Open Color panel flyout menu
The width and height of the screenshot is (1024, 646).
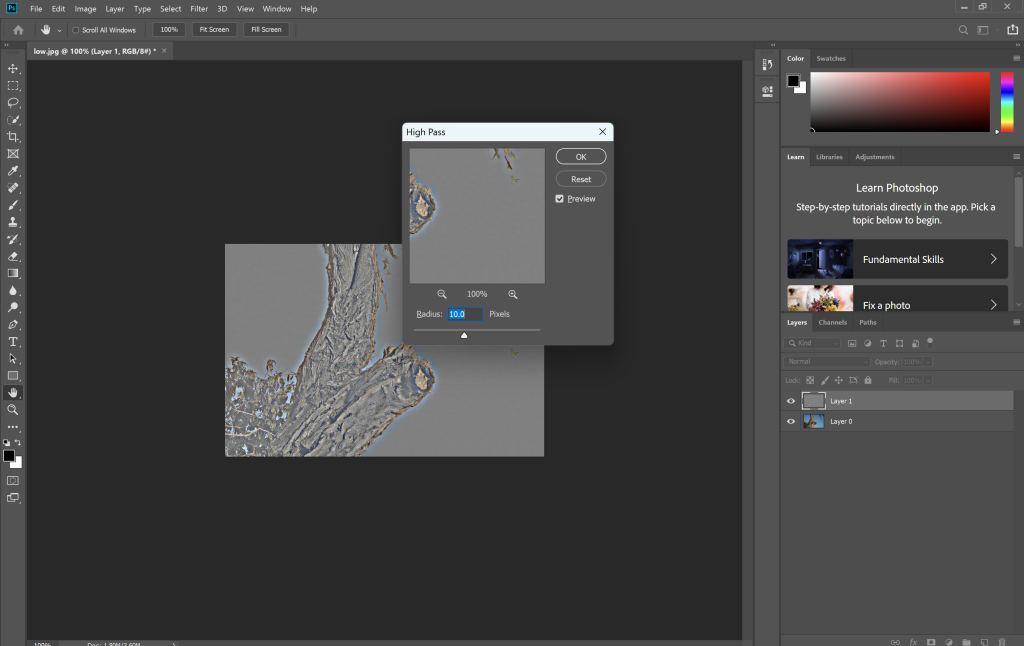(1016, 58)
